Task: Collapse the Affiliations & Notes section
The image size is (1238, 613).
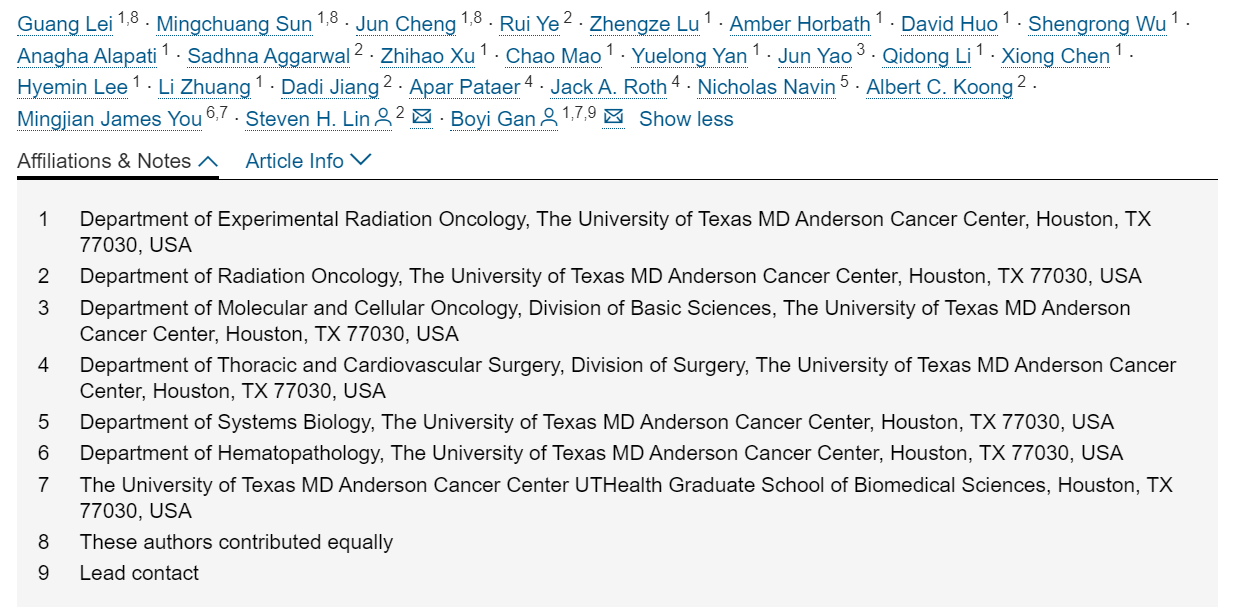Action: pos(117,161)
